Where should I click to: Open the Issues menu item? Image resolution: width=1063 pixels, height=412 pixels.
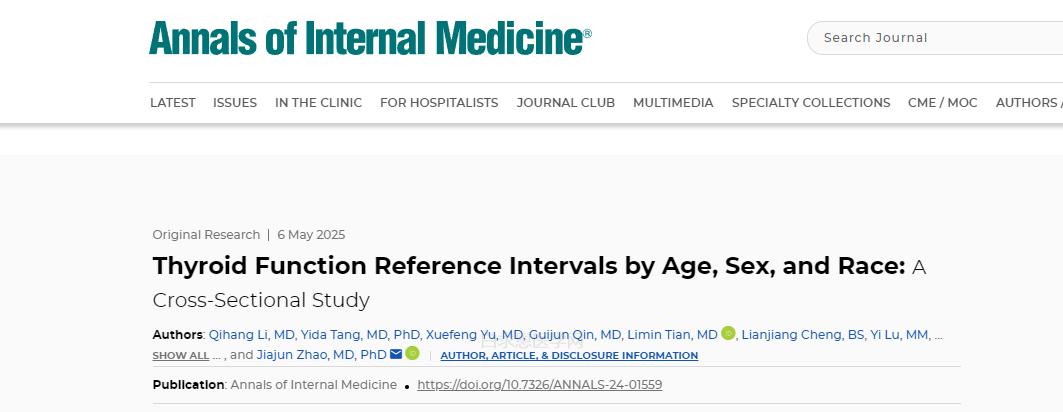235,102
